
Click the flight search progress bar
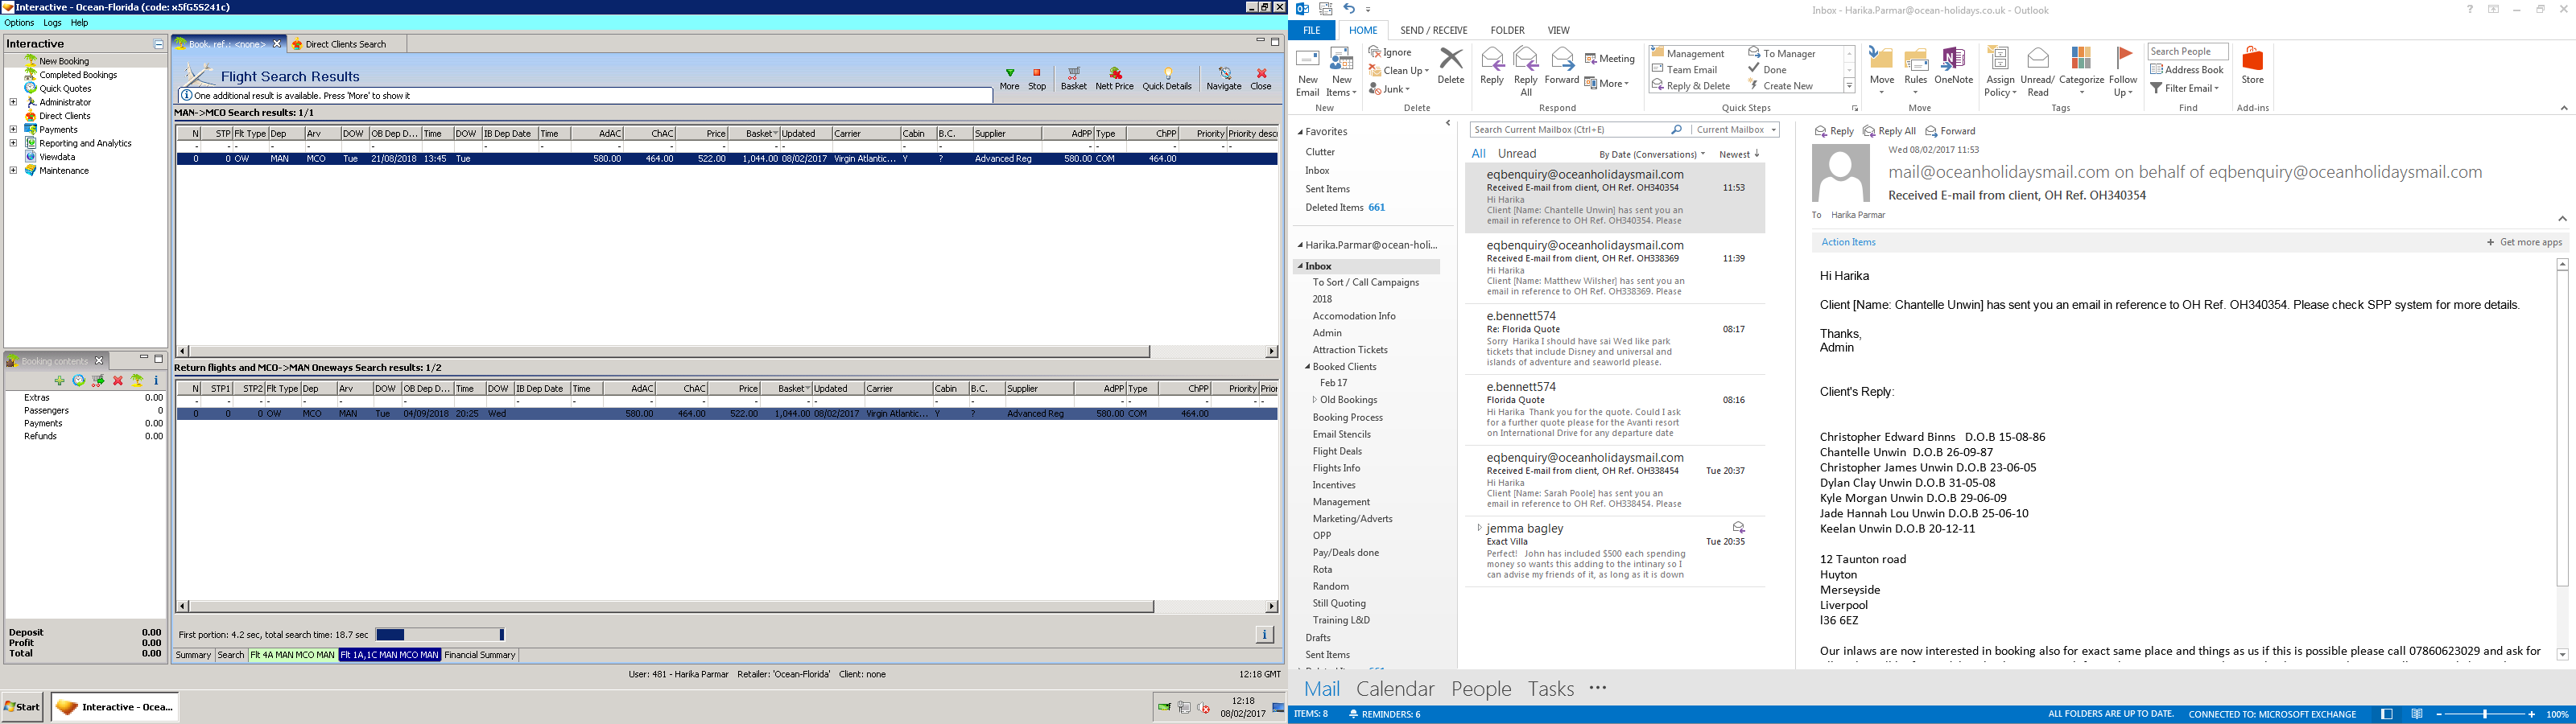[x=440, y=634]
